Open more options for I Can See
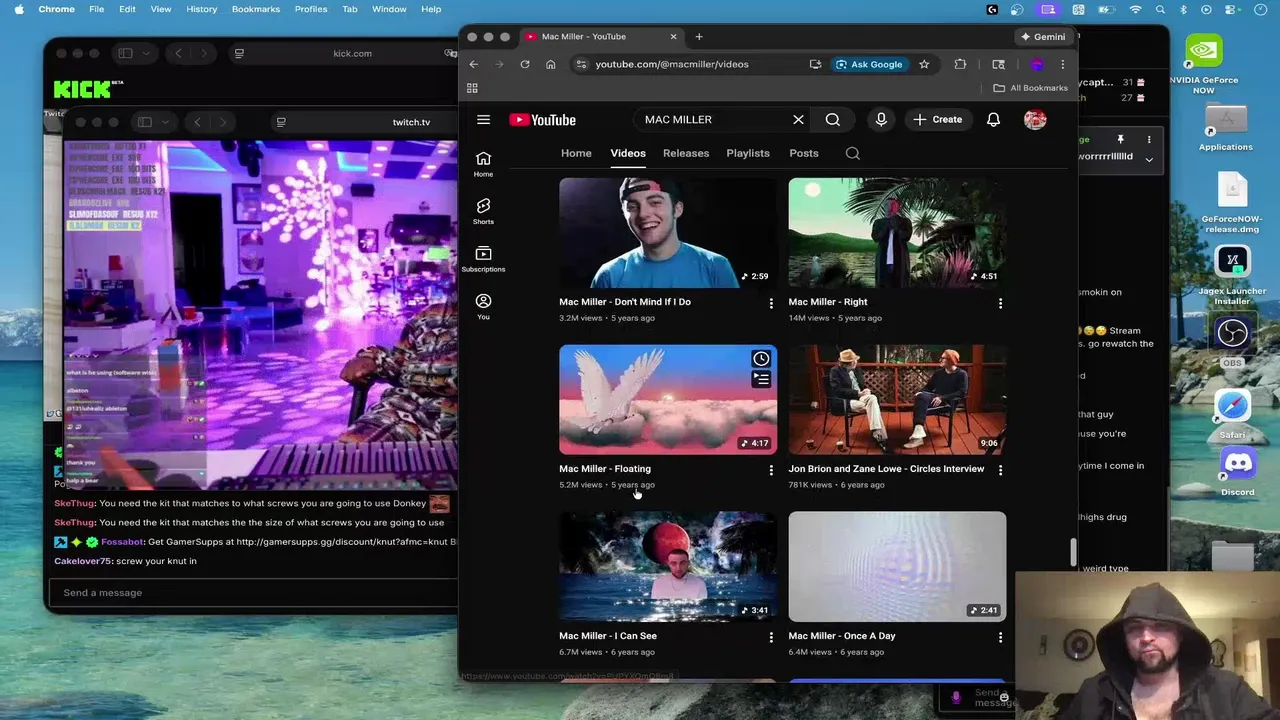1280x720 pixels. [x=771, y=637]
